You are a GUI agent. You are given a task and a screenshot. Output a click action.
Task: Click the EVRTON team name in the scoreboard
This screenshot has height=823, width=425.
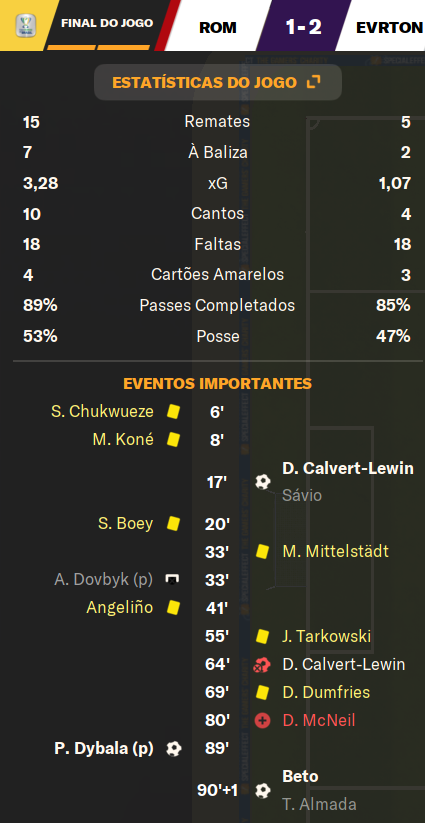click(389, 27)
